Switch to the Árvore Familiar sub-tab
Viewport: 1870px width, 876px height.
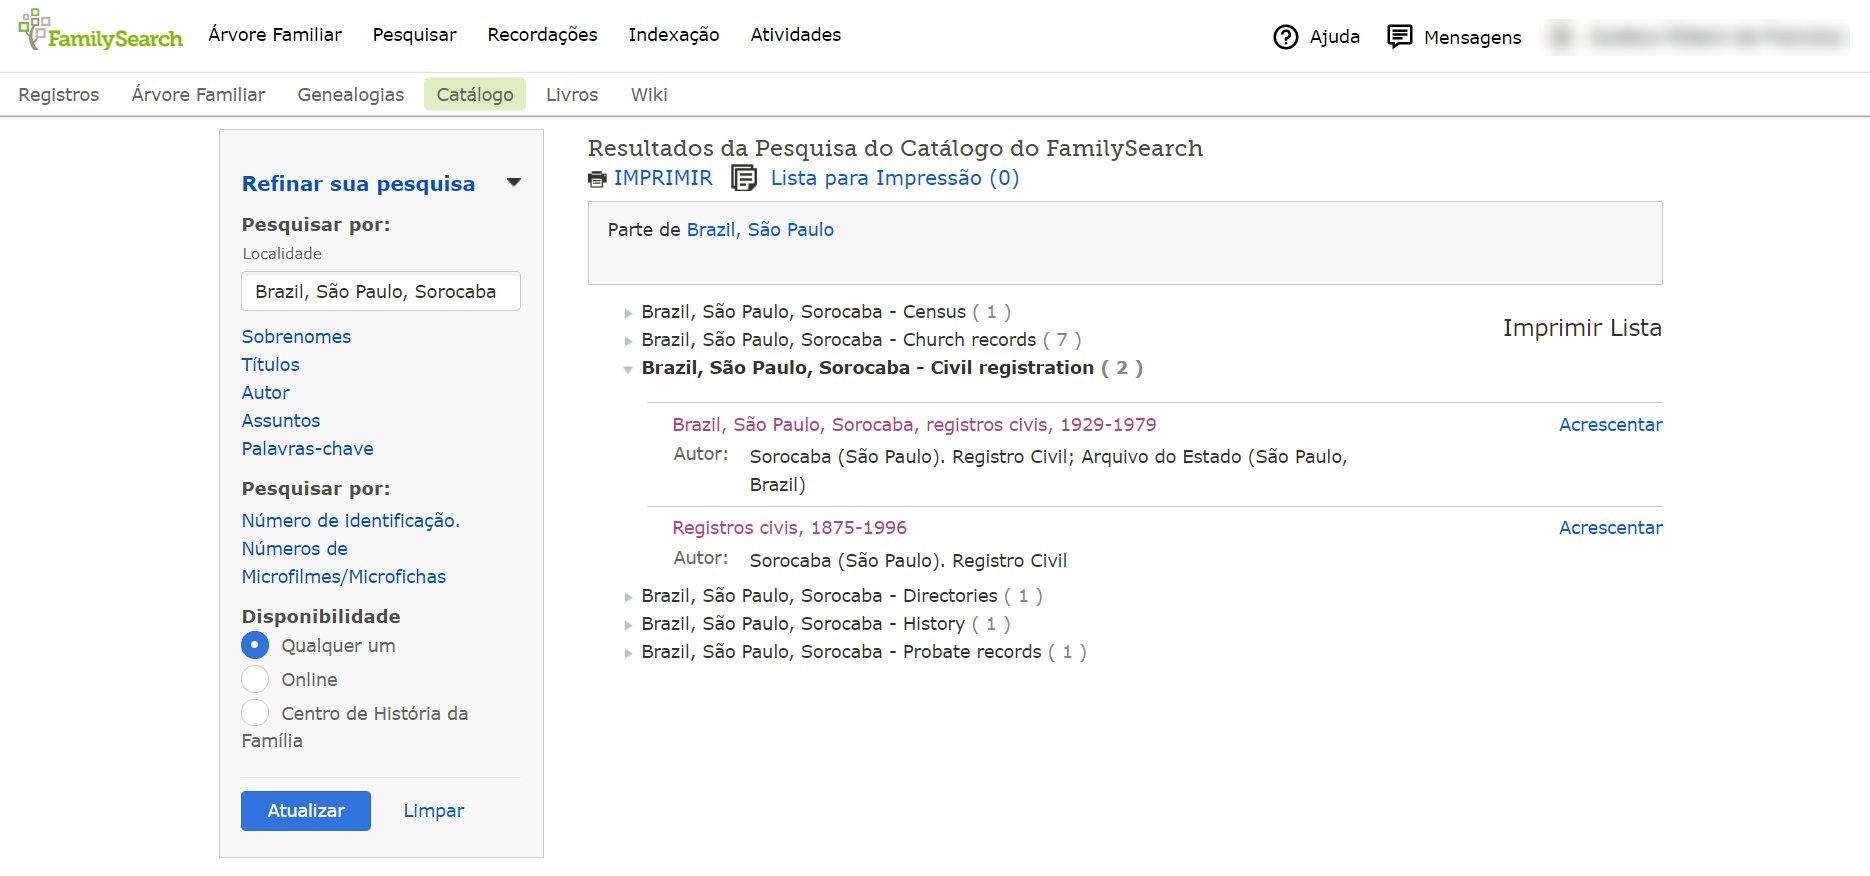(x=198, y=94)
